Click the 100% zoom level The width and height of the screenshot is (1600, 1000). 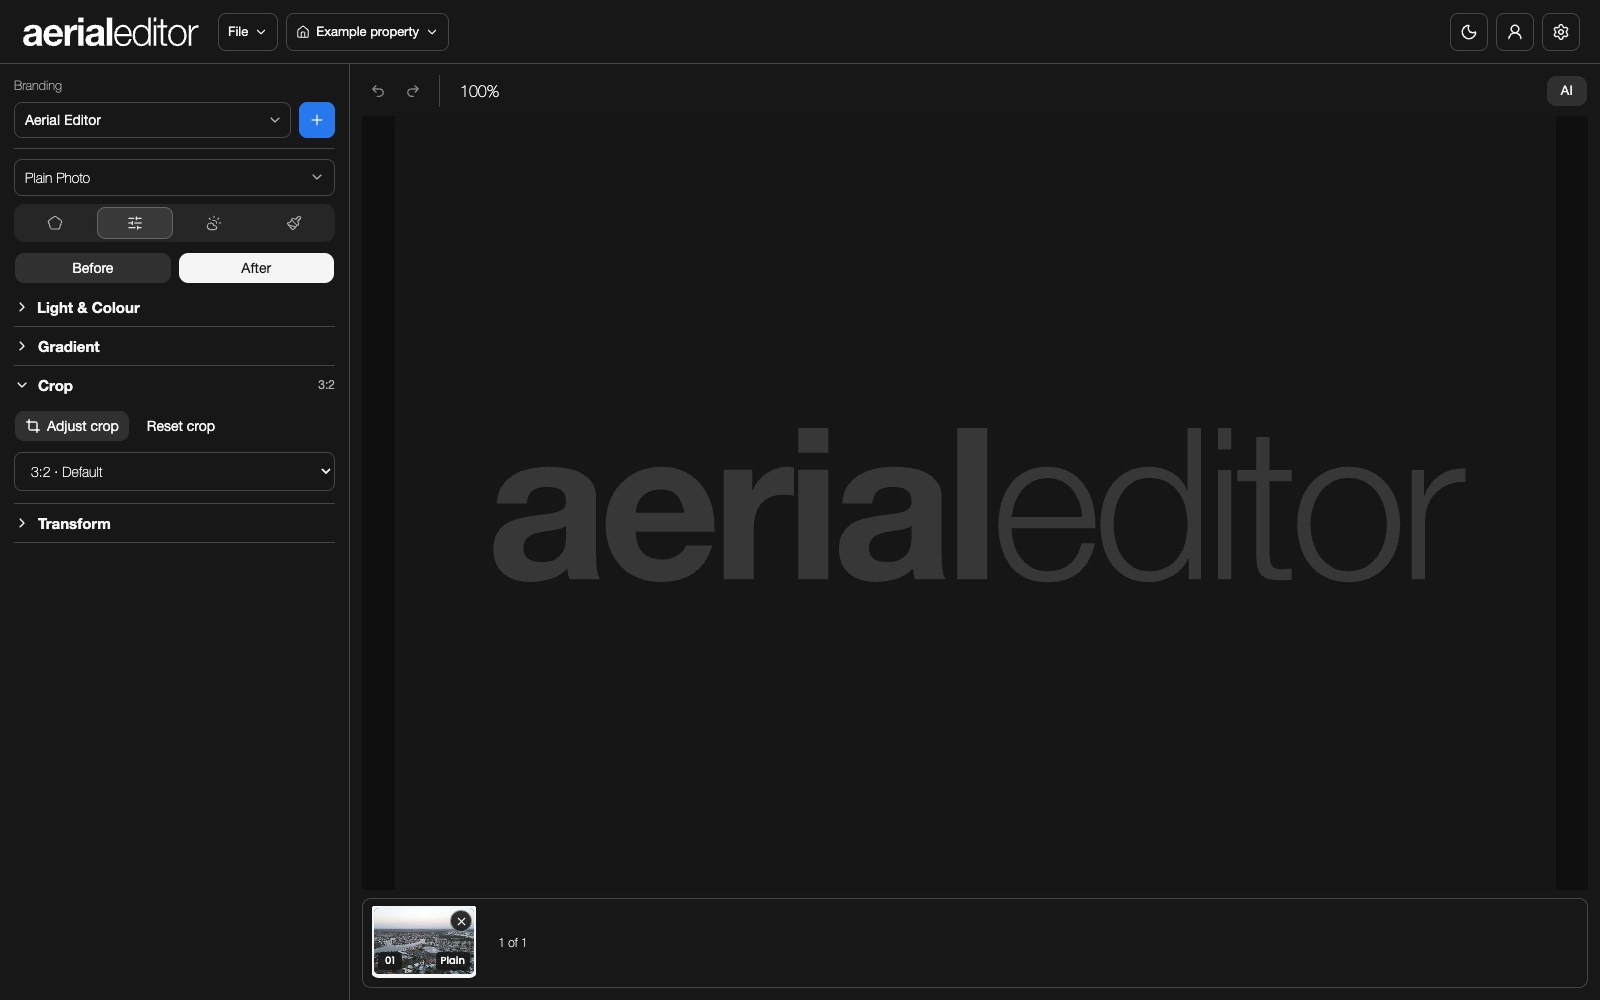pyautogui.click(x=479, y=92)
